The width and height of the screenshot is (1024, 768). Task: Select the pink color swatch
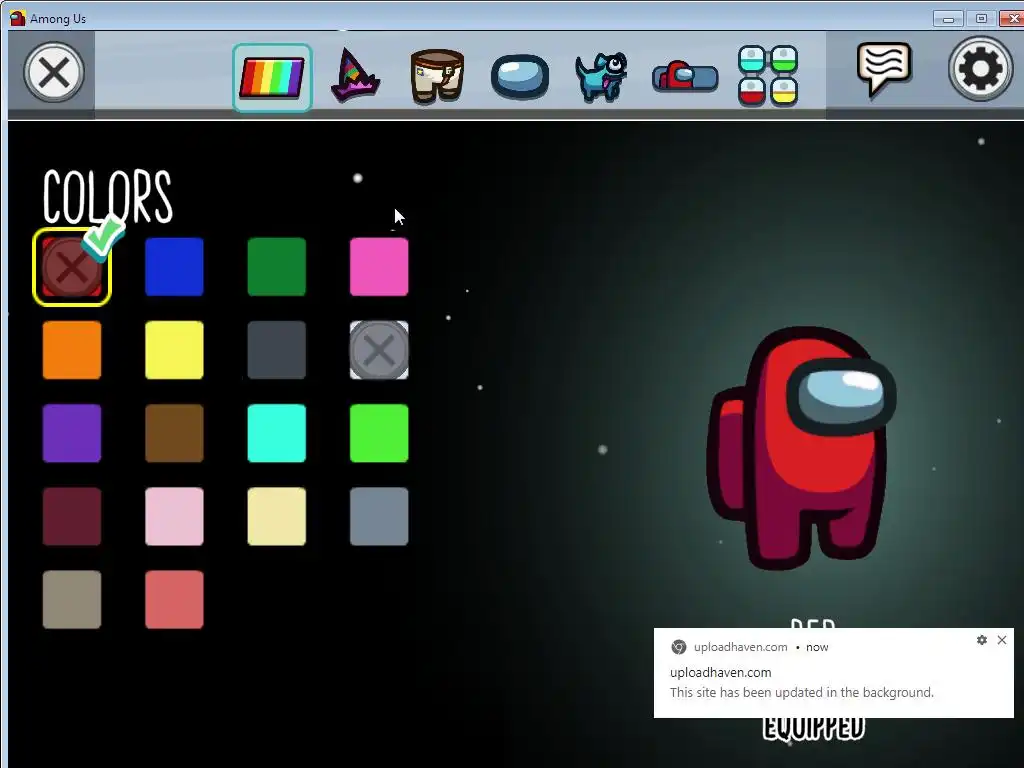379,267
